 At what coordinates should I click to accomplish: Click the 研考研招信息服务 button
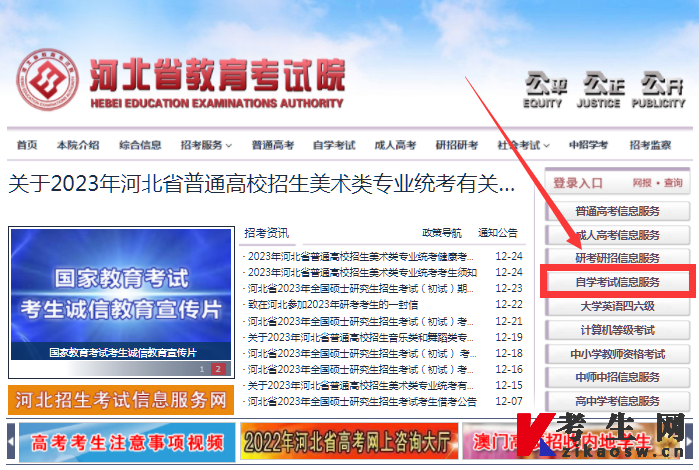(x=617, y=258)
